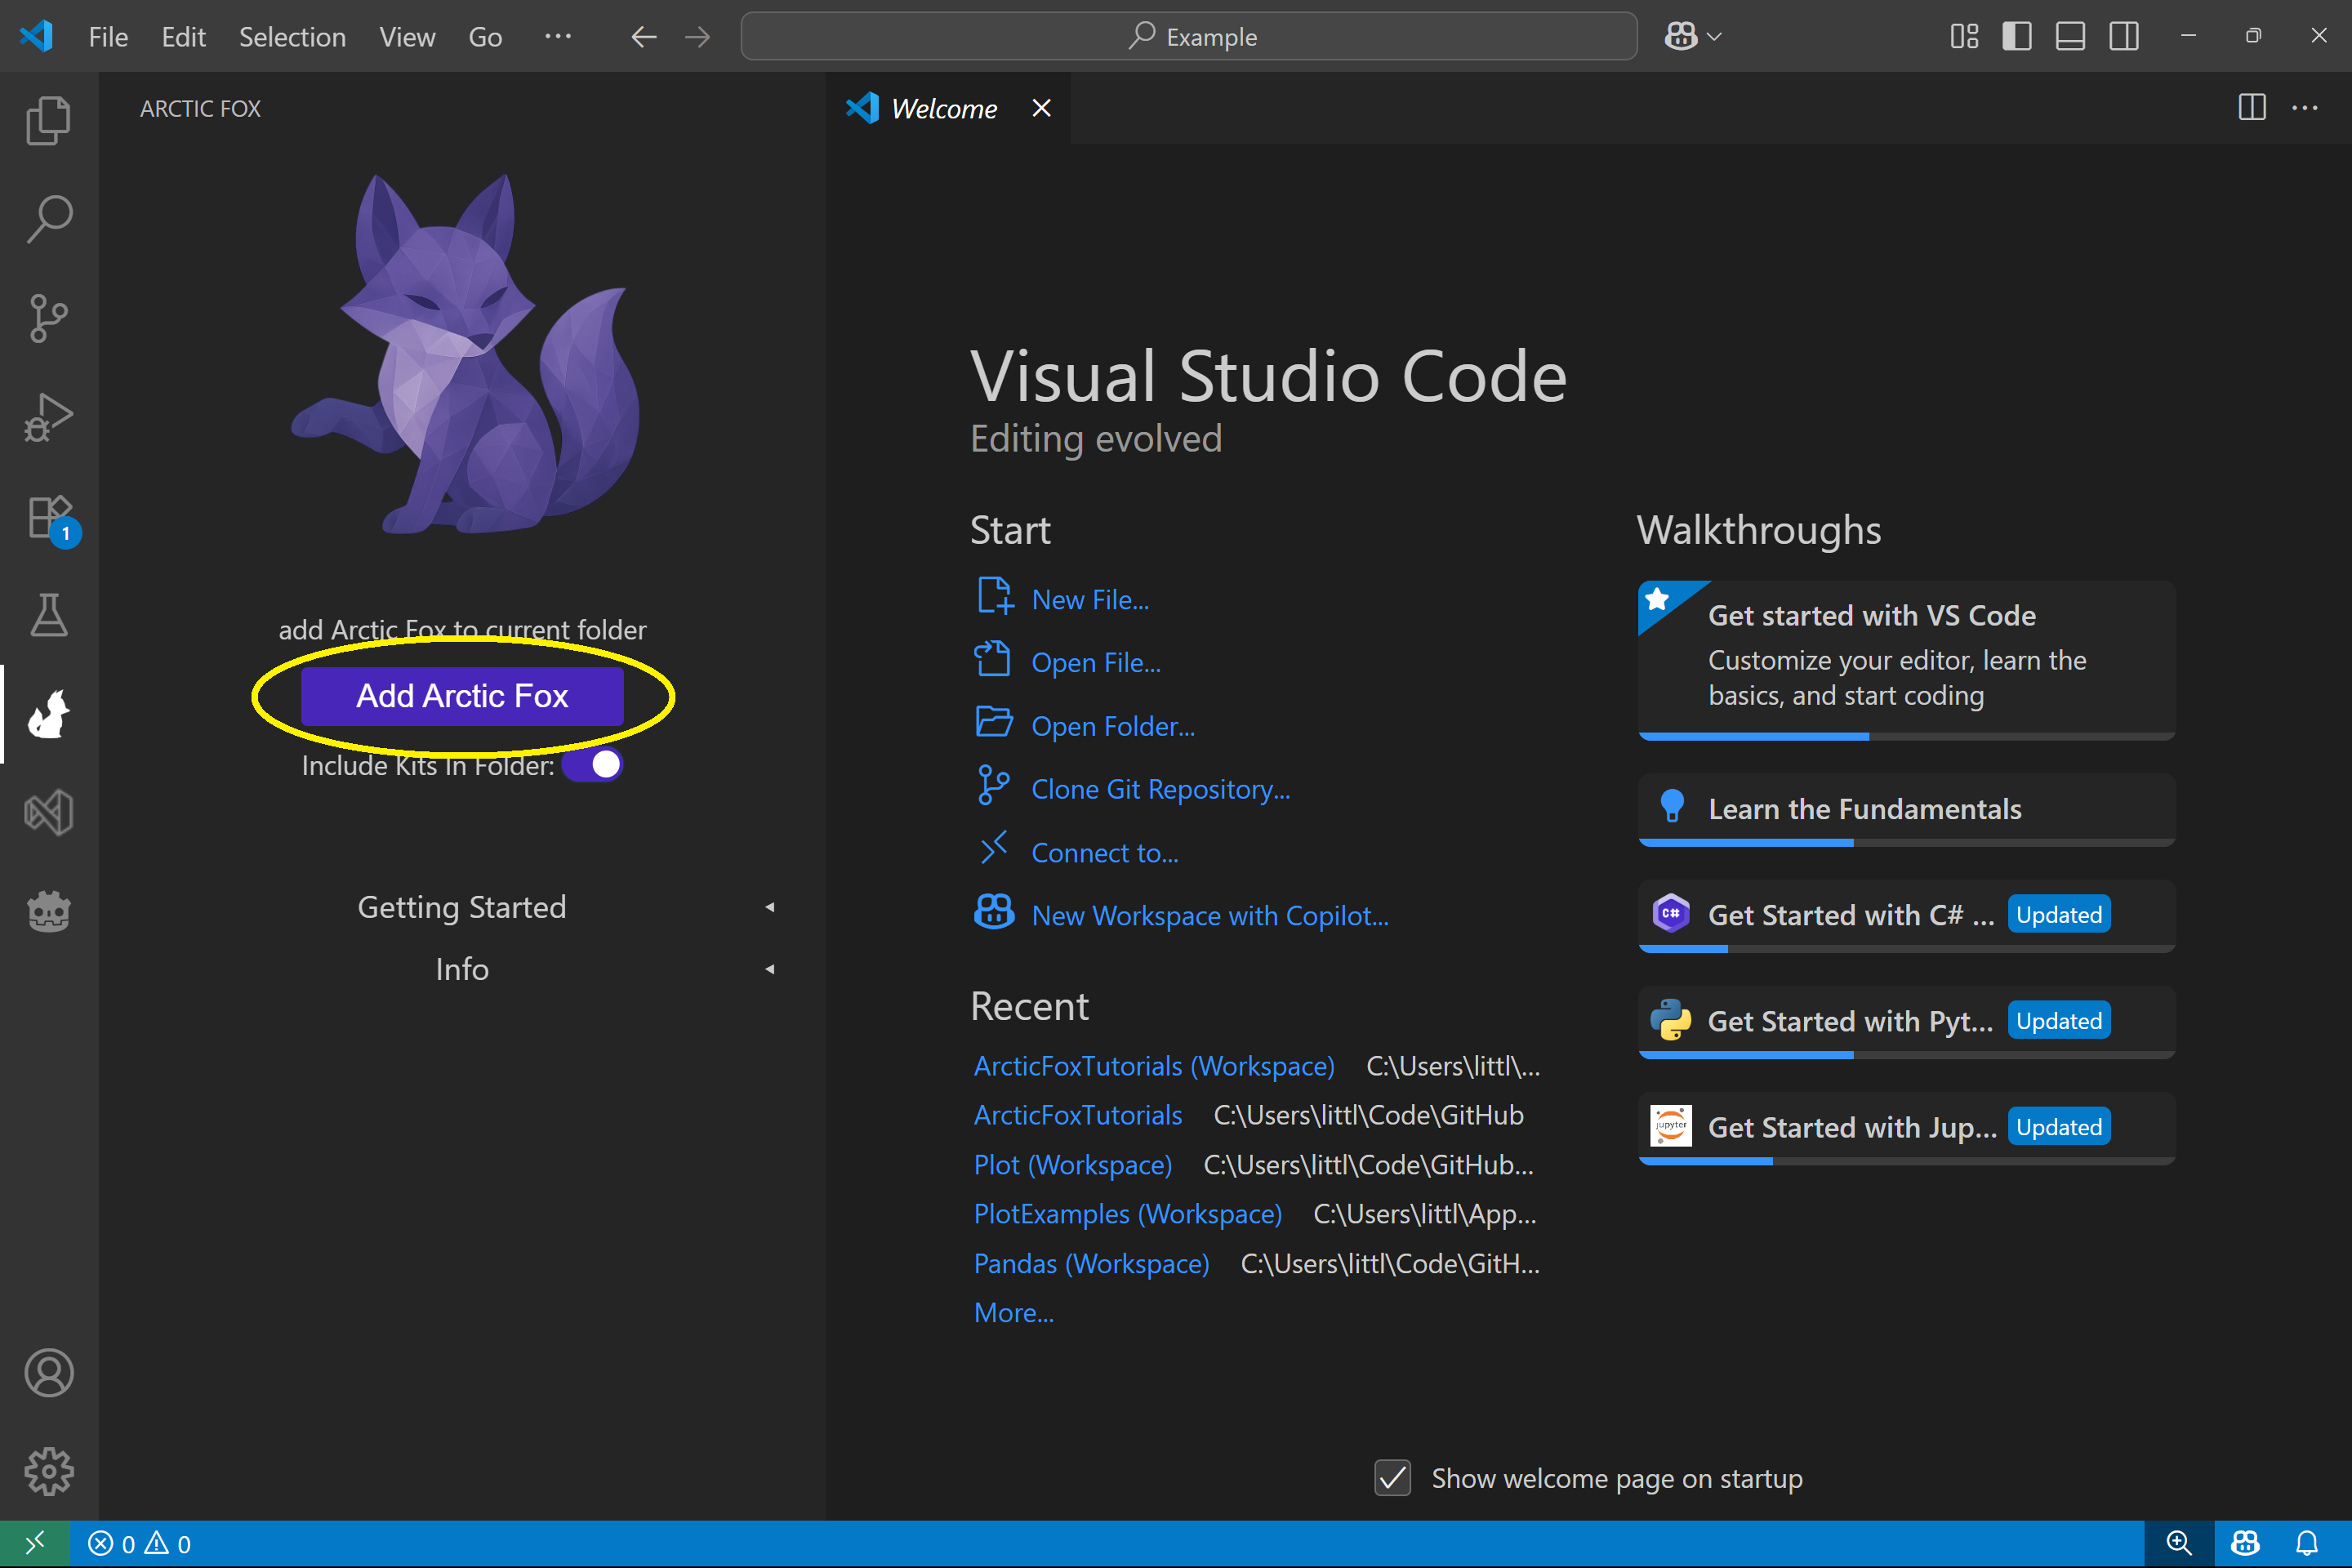
Task: Open the Edit menu
Action: [184, 37]
